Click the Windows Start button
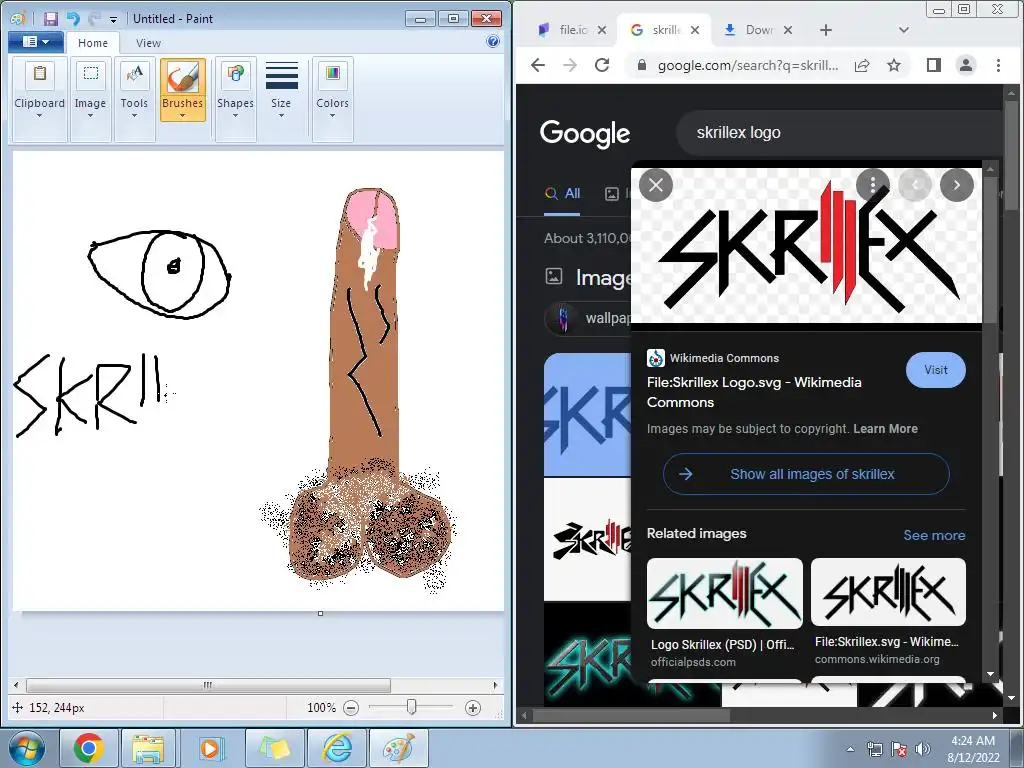Image resolution: width=1024 pixels, height=768 pixels. pos(26,748)
